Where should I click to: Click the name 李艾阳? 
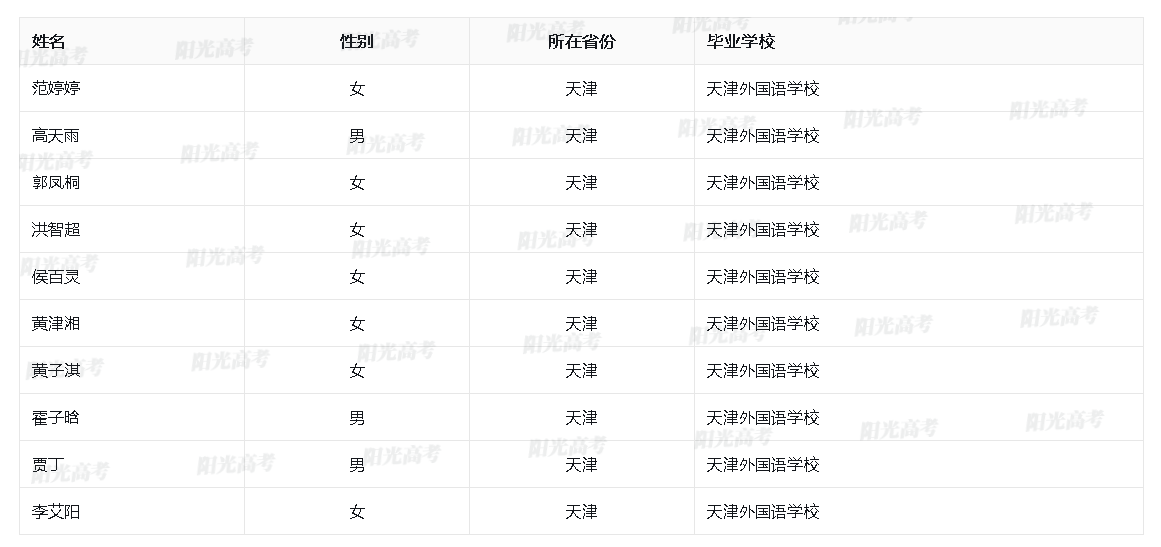click(56, 511)
